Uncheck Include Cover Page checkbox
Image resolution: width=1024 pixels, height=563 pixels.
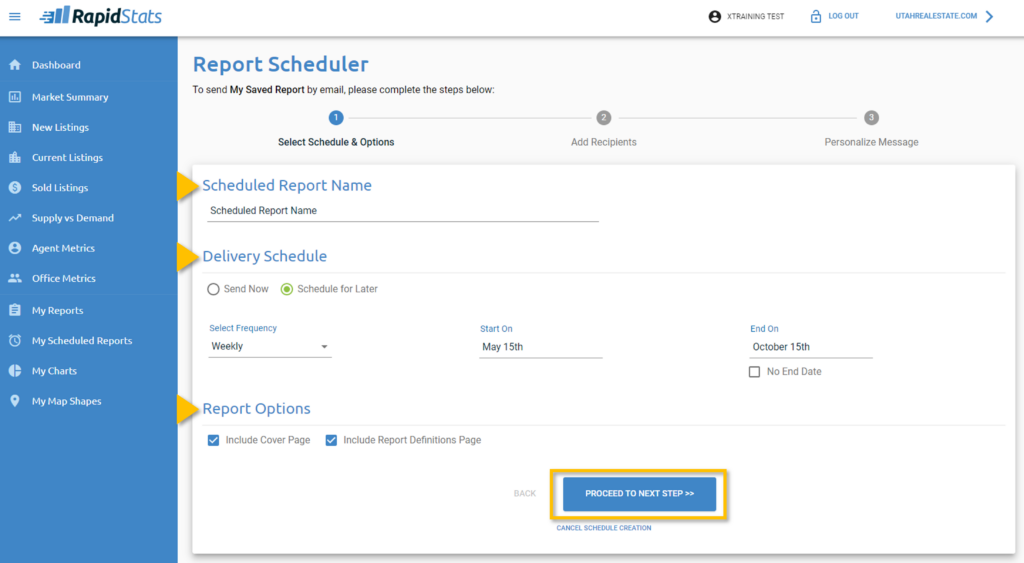tap(214, 440)
